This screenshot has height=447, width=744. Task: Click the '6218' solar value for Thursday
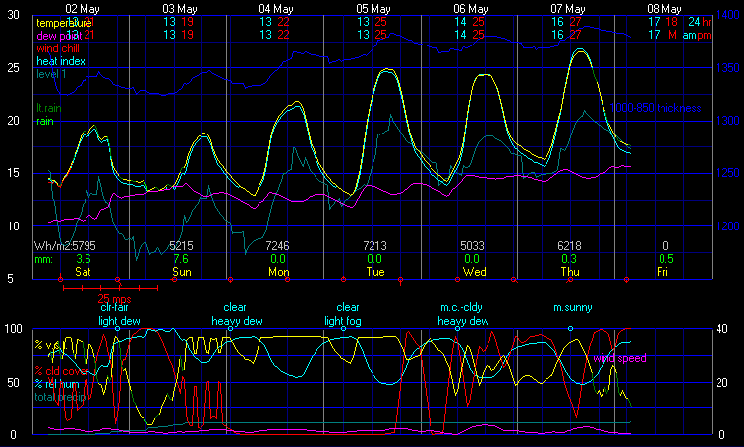569,246
